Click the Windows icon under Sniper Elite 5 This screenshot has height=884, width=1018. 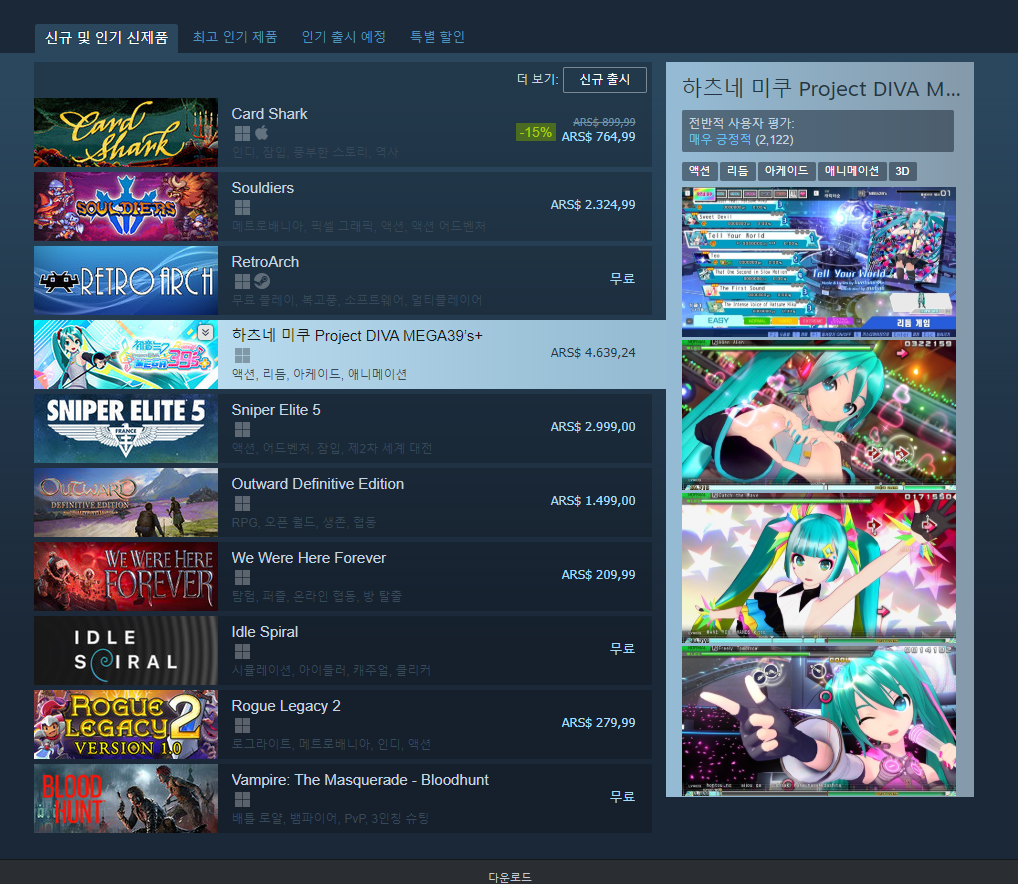pyautogui.click(x=242, y=429)
